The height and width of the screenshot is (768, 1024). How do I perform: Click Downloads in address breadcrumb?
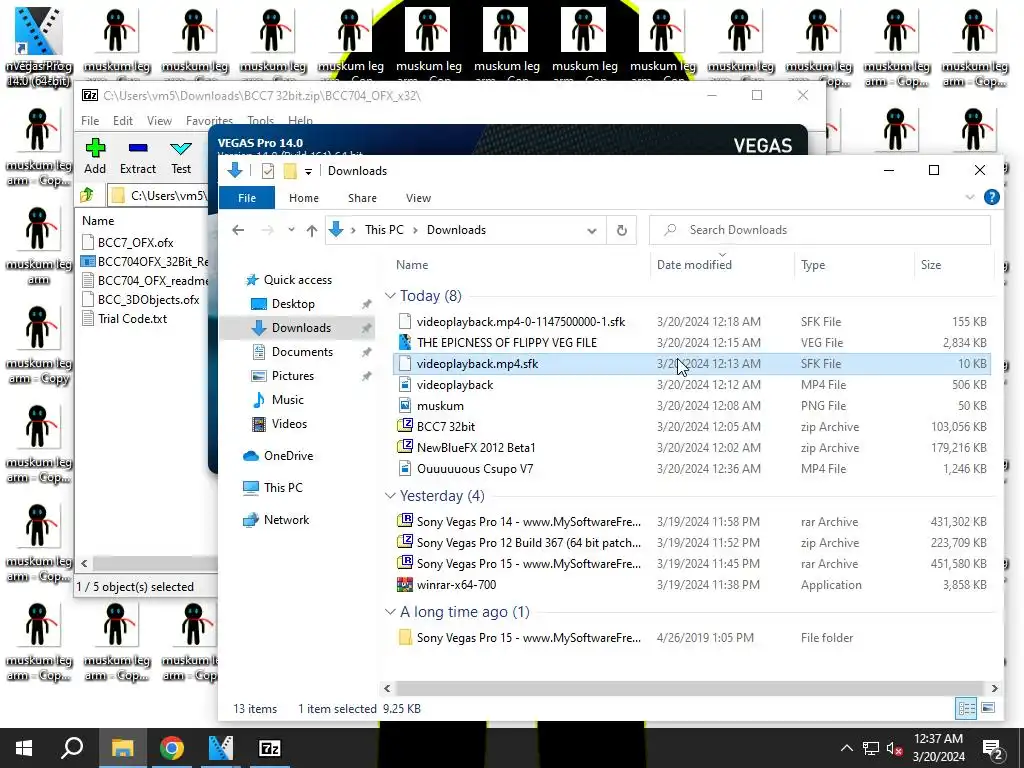tap(456, 230)
